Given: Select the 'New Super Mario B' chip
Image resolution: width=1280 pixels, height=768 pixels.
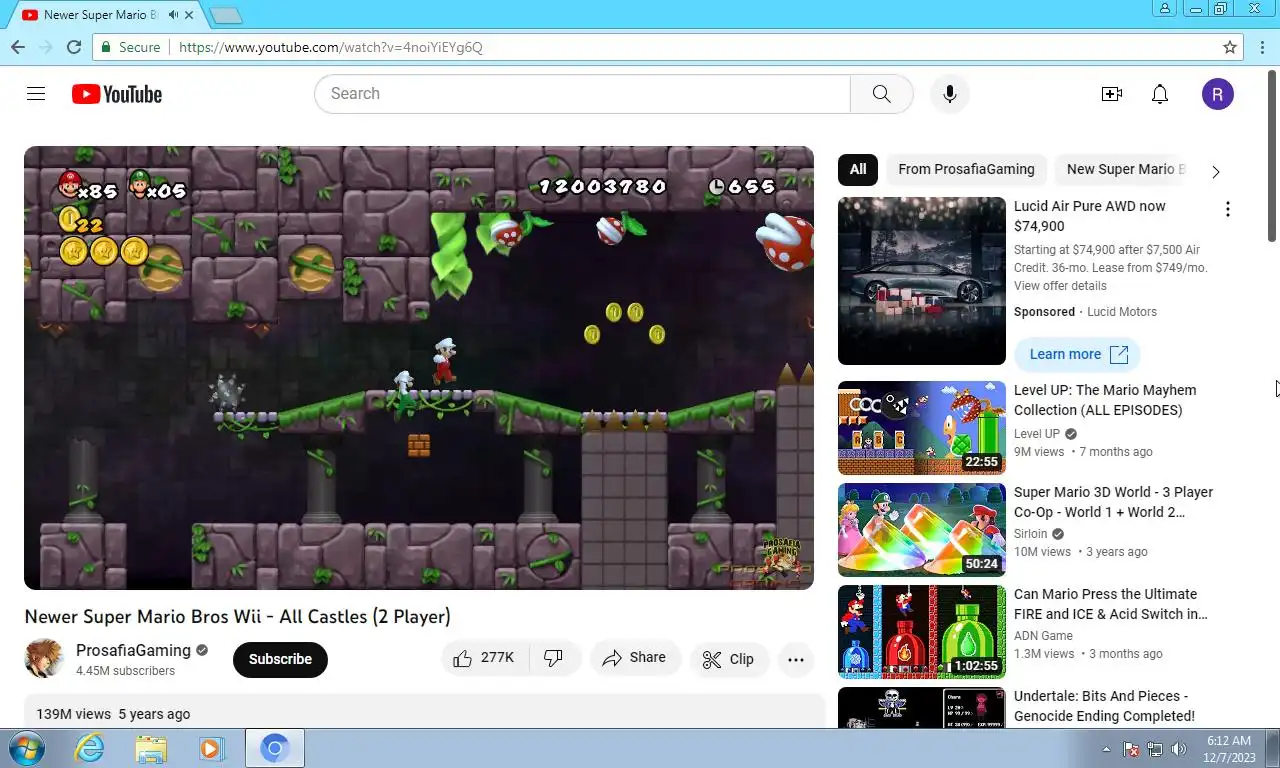Looking at the screenshot, I should click(x=1125, y=169).
